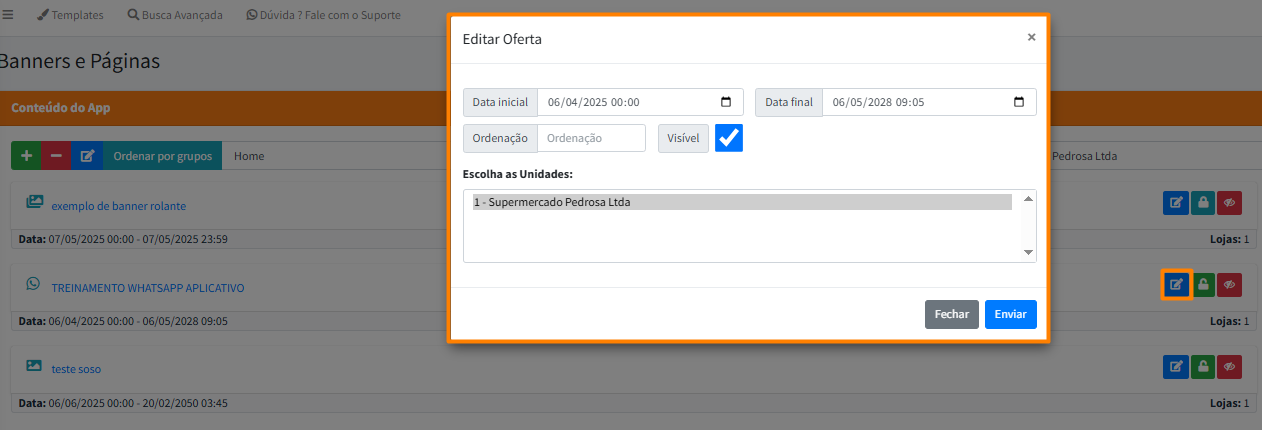Uncheck the Visível checkbox

pos(729,138)
